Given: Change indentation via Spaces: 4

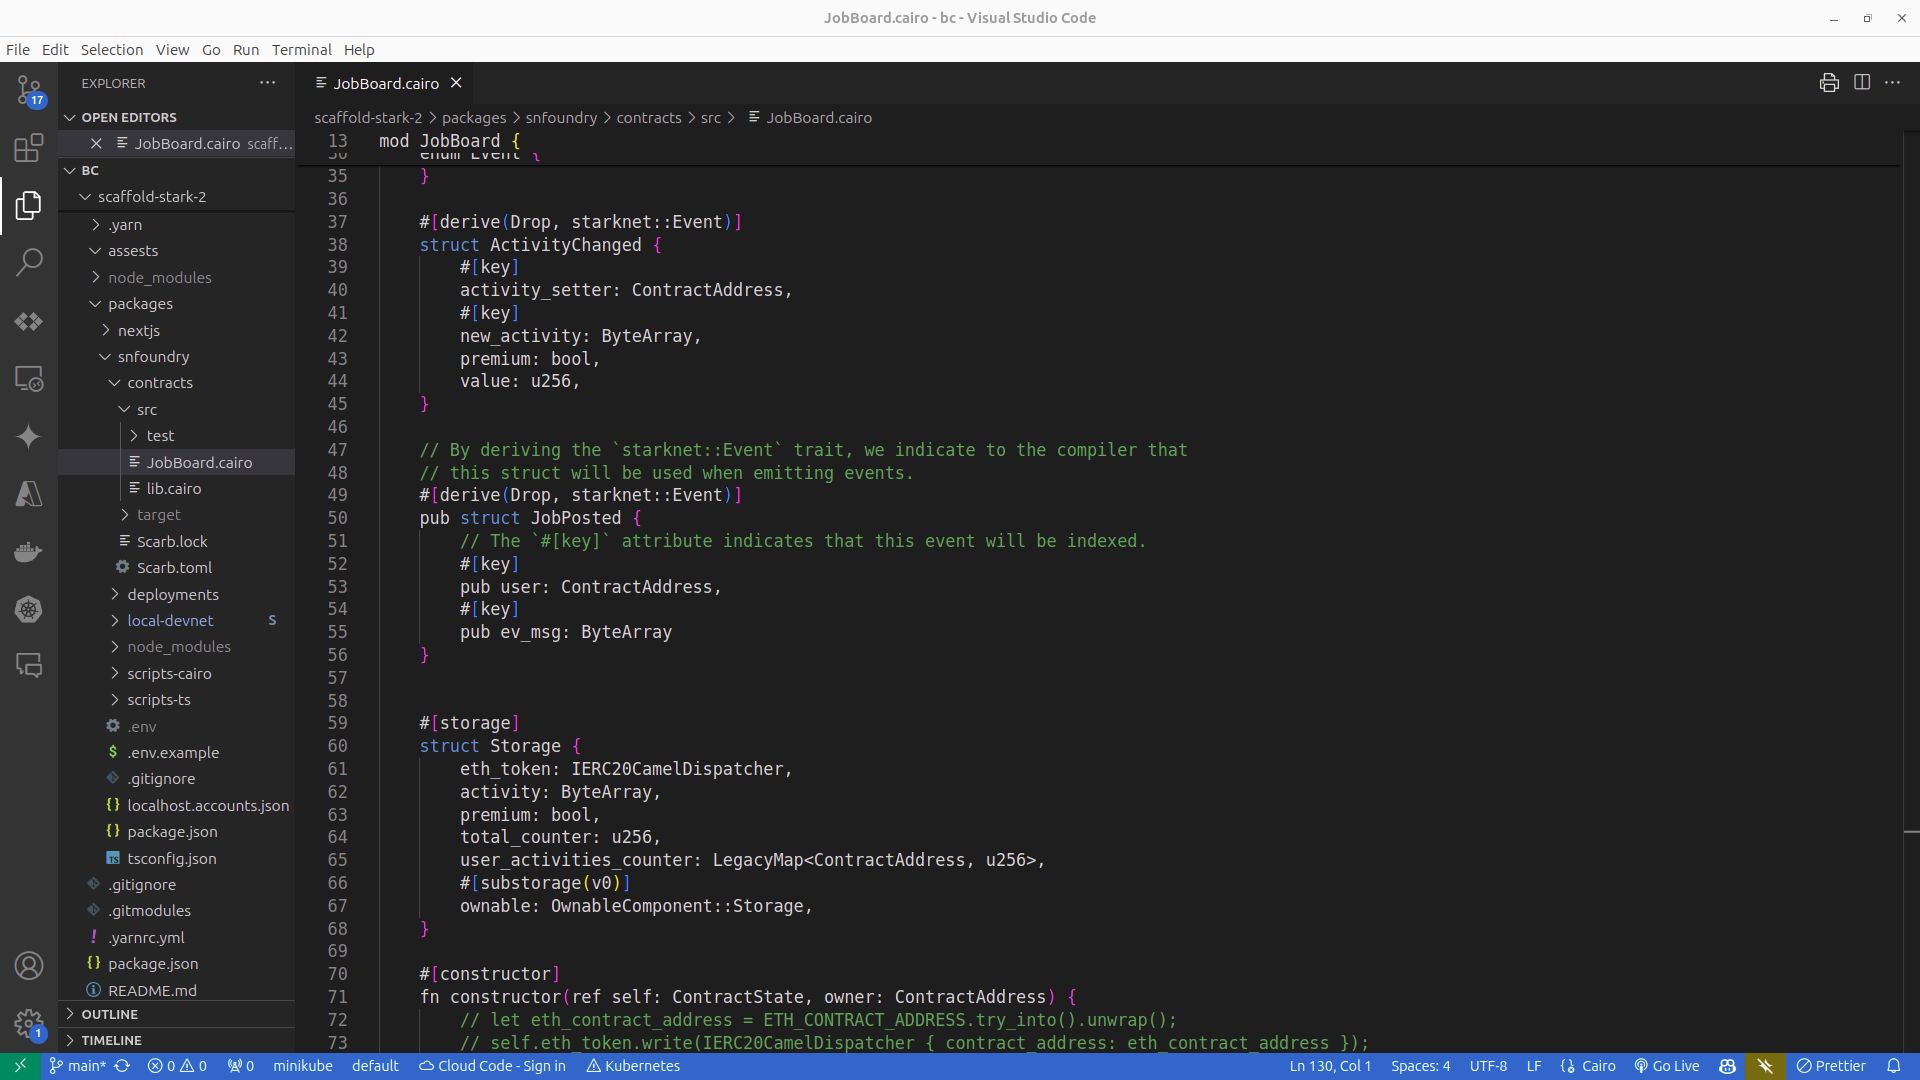Looking at the screenshot, I should (x=1420, y=1066).
